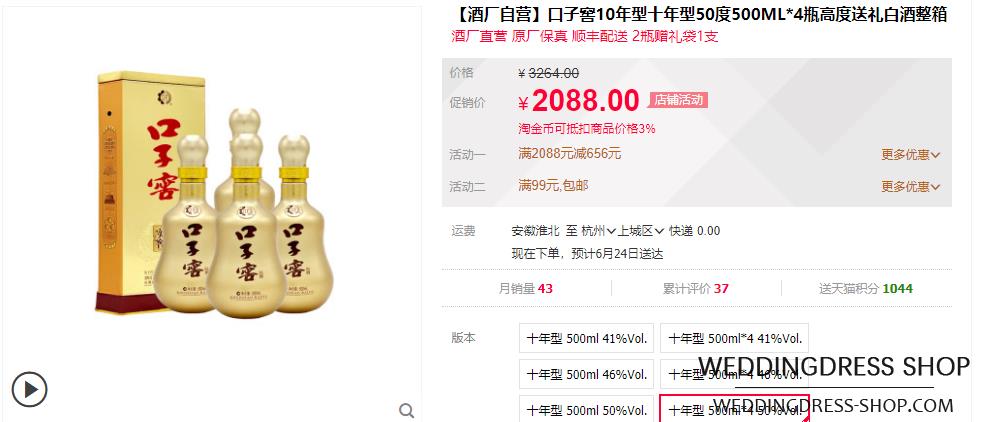Expand 更多优惠 next to 活动二

point(911,187)
